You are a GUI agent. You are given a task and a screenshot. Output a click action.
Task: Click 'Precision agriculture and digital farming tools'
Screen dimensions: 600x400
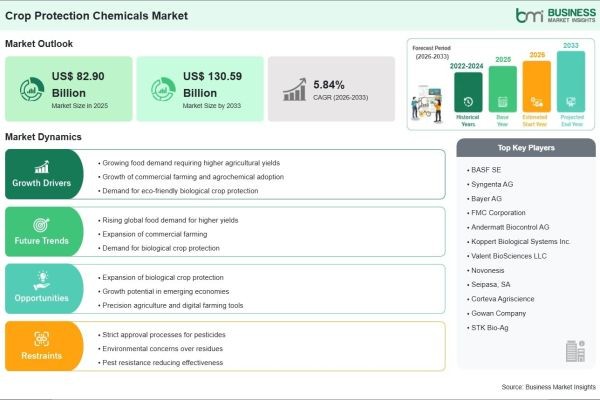pyautogui.click(x=171, y=305)
